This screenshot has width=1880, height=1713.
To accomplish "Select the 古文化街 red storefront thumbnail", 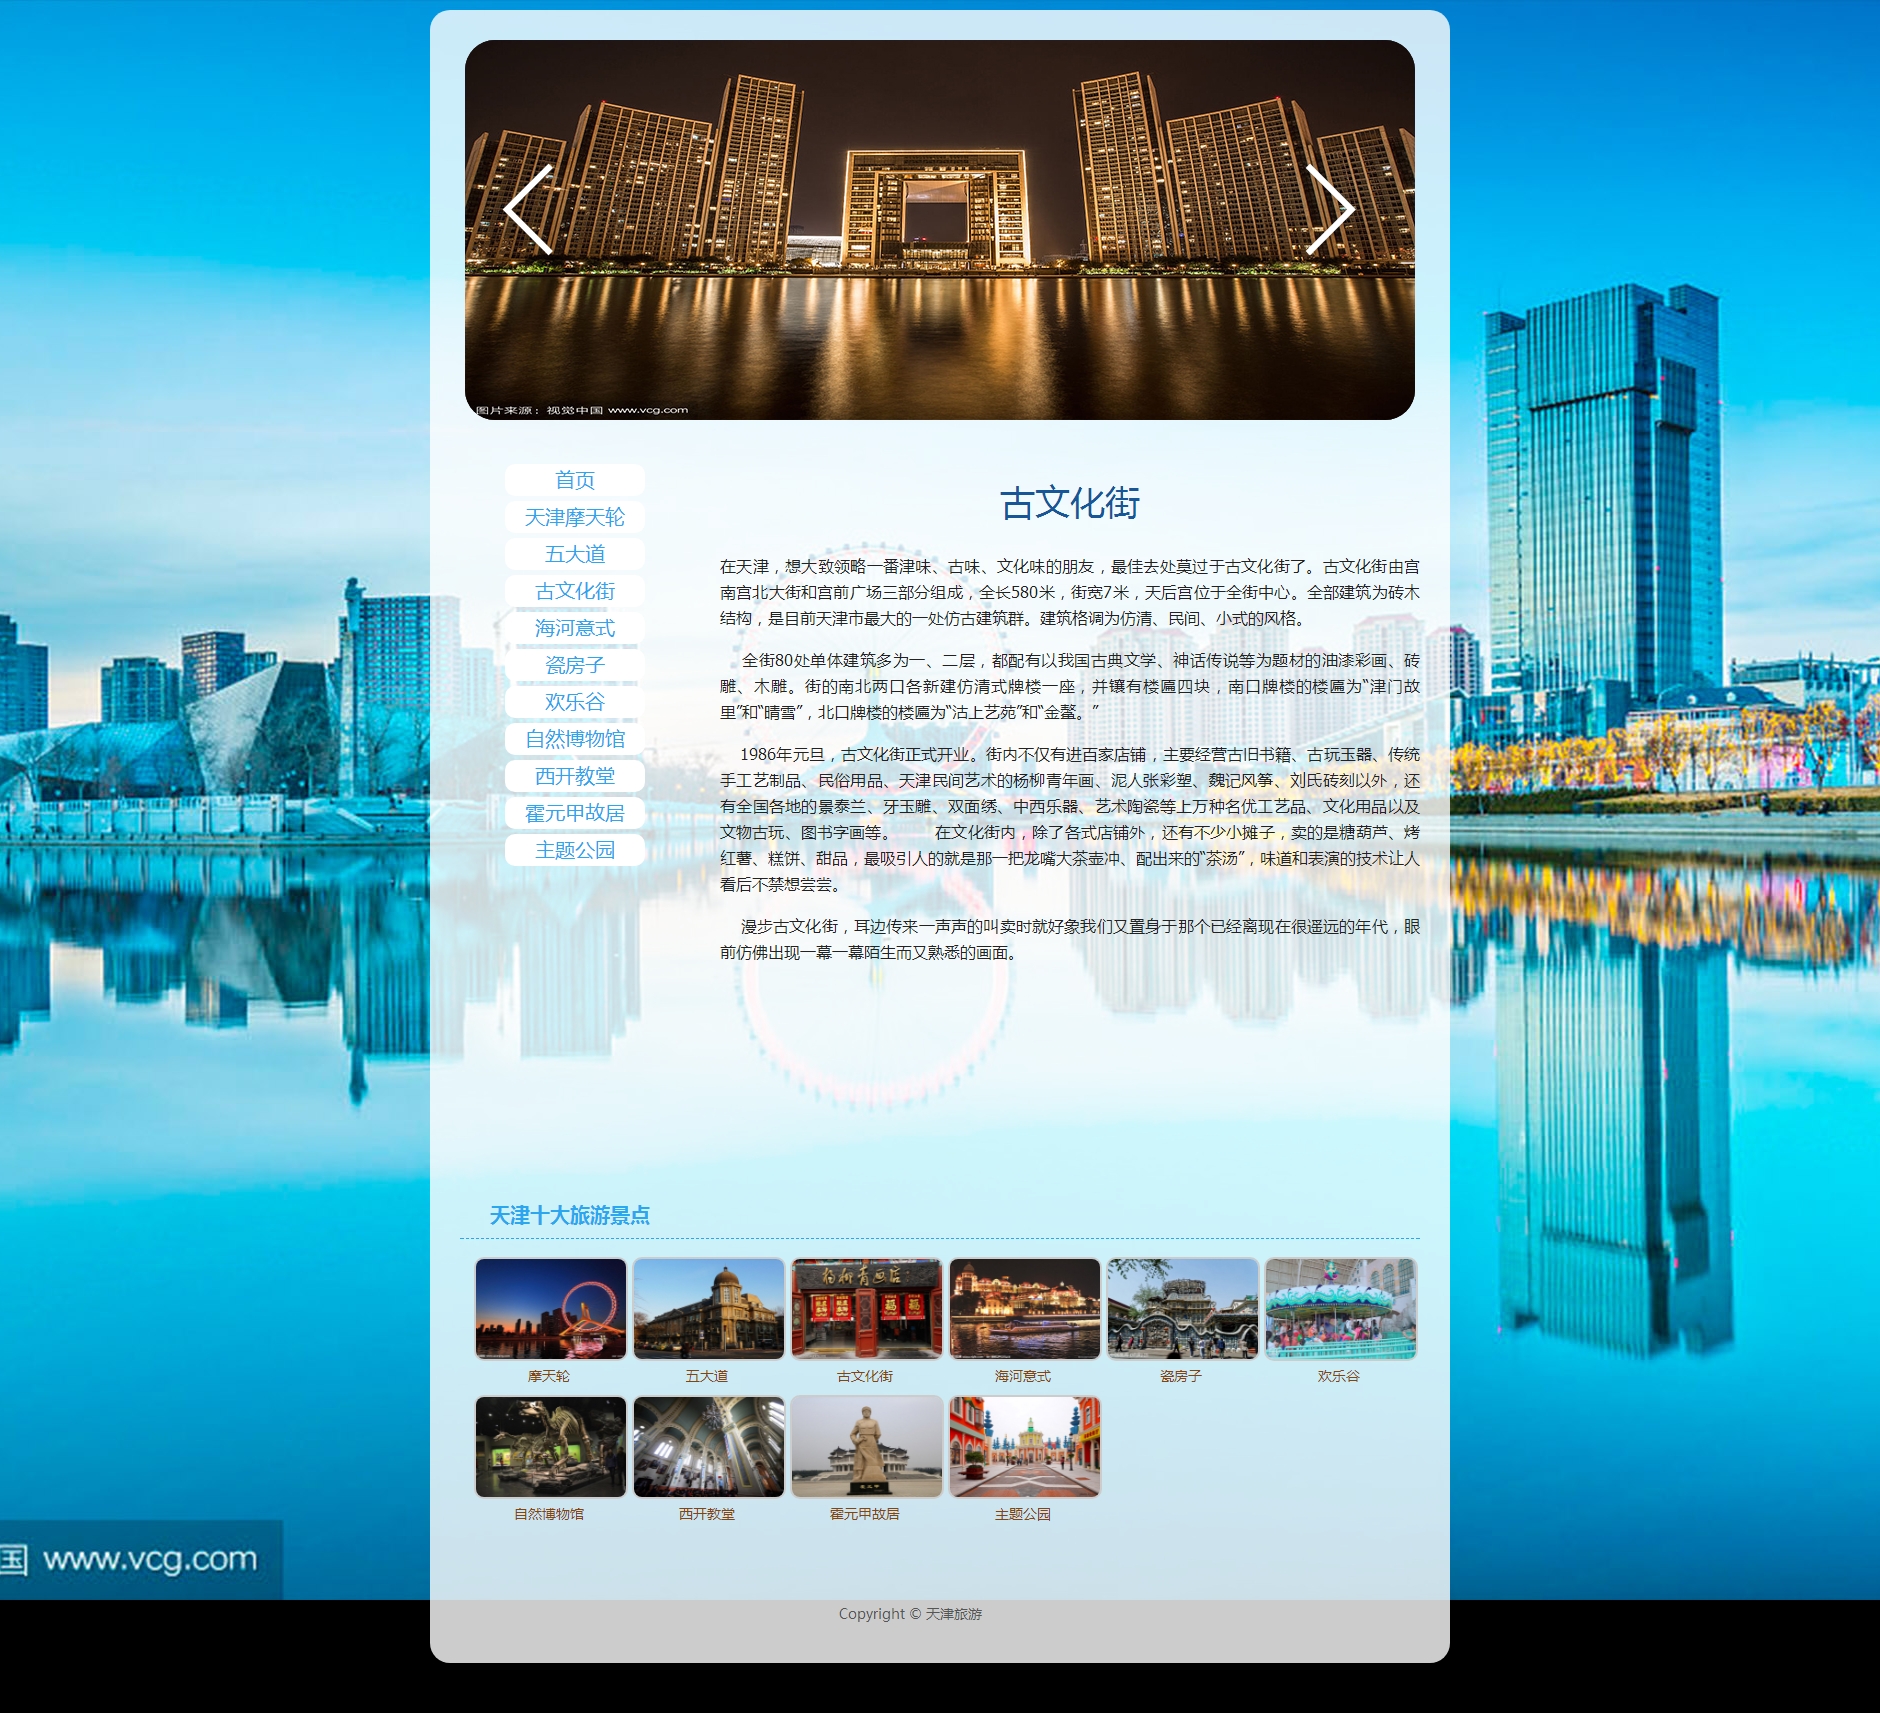I will click(867, 1308).
